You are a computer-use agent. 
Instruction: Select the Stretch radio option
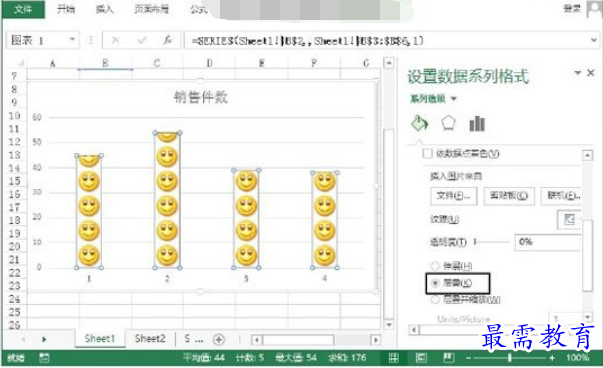click(435, 266)
